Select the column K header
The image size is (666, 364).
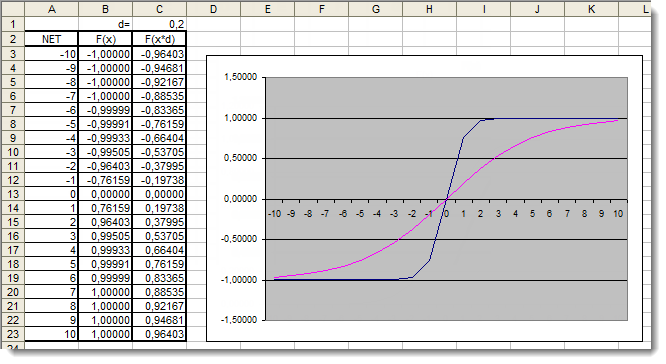[591, 9]
